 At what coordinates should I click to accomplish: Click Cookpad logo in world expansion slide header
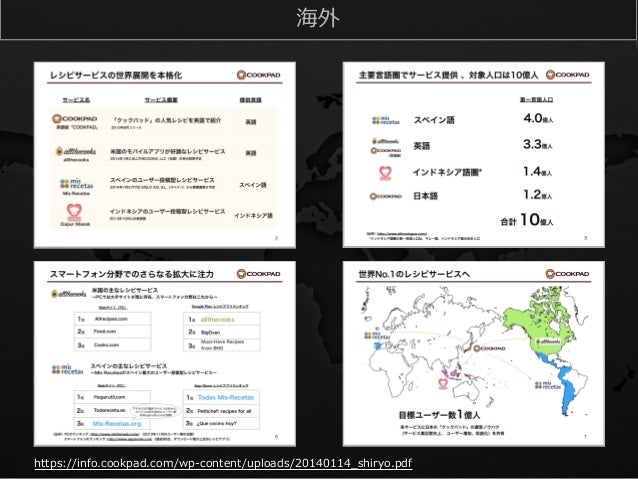(259, 75)
